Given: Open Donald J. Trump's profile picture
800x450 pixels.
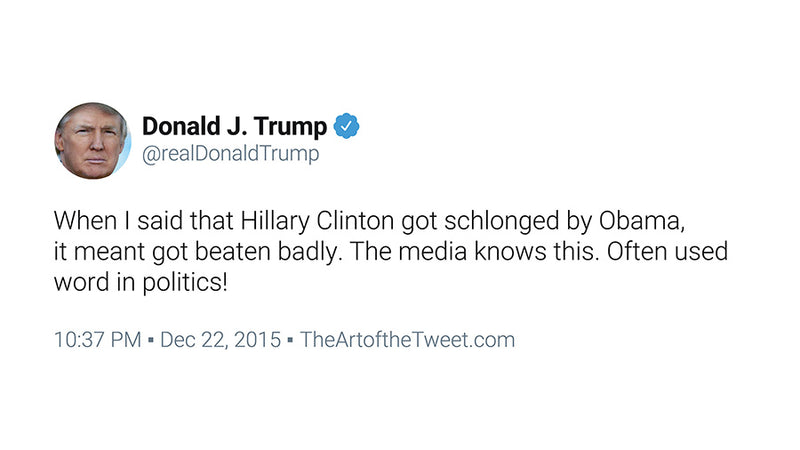Looking at the screenshot, I should coord(92,141).
